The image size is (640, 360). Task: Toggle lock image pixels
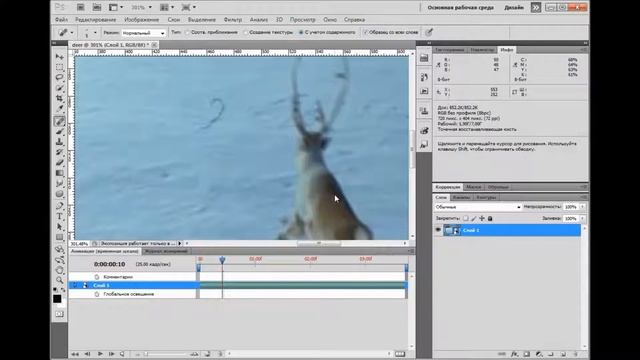[473, 218]
